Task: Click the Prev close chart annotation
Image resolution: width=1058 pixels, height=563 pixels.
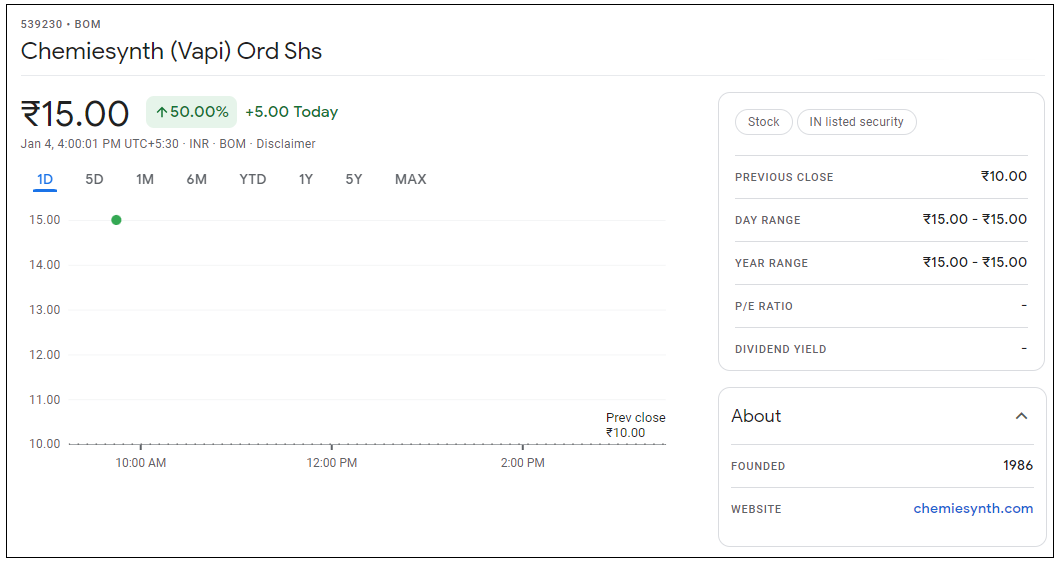Action: click(x=636, y=425)
